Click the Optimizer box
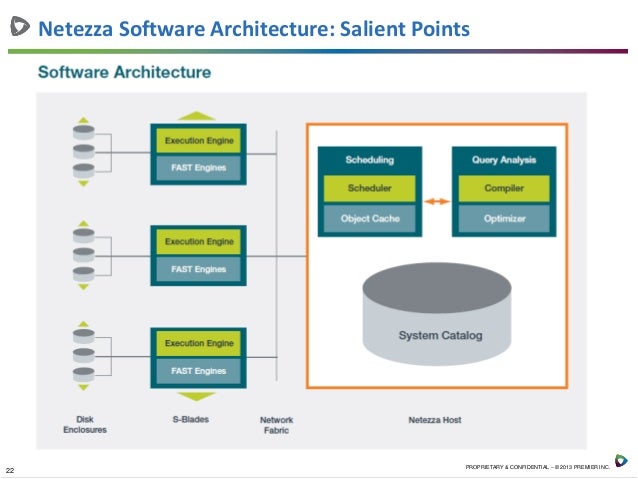The height and width of the screenshot is (479, 638). [x=504, y=219]
